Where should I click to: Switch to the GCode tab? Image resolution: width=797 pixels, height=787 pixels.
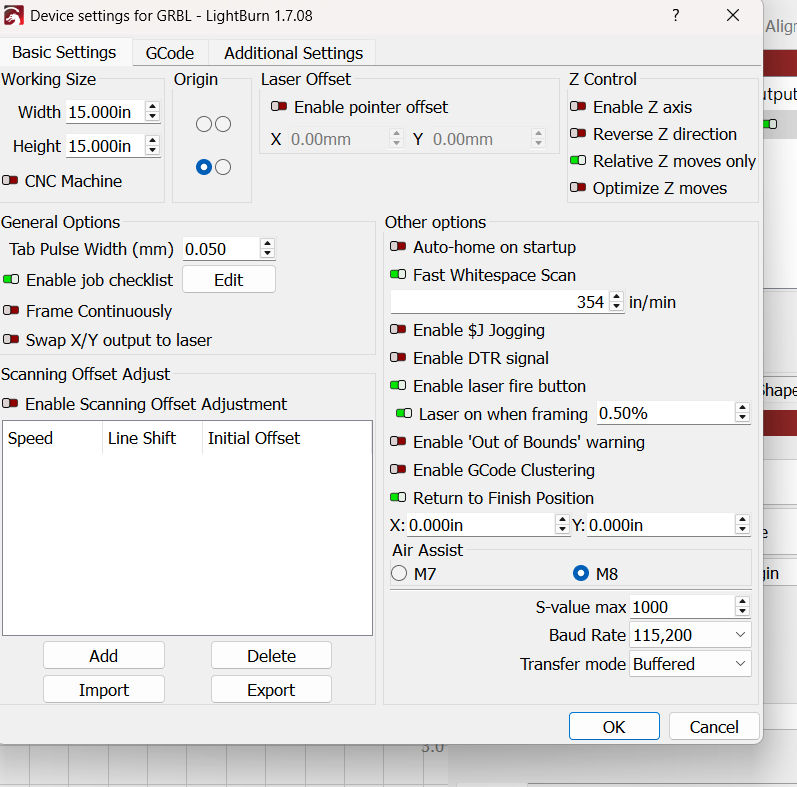tap(170, 53)
